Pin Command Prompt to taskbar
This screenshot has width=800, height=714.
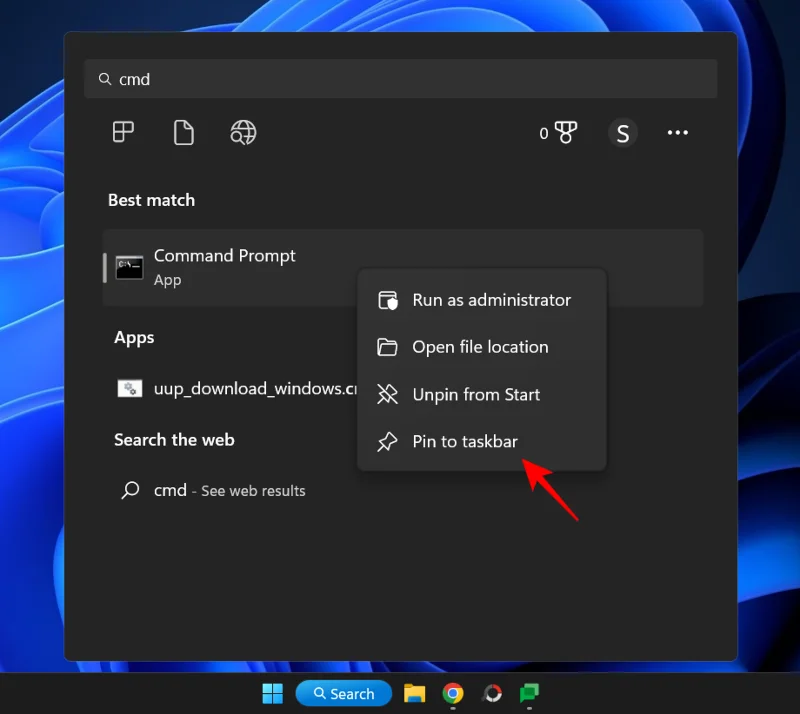465,441
